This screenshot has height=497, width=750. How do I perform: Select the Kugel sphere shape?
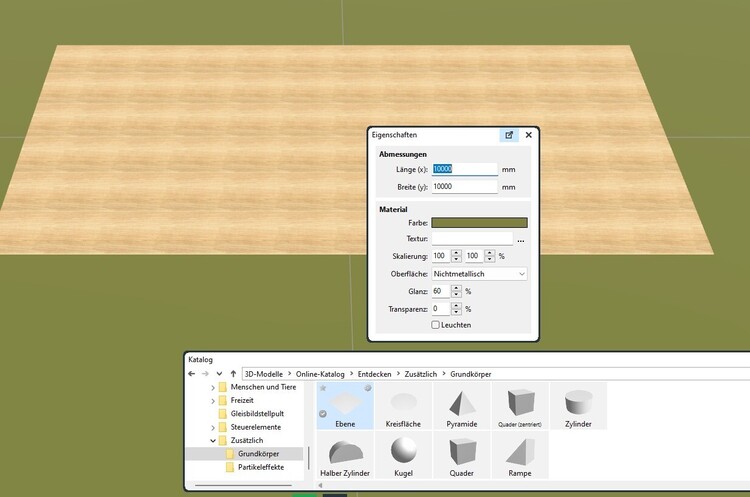[403, 455]
